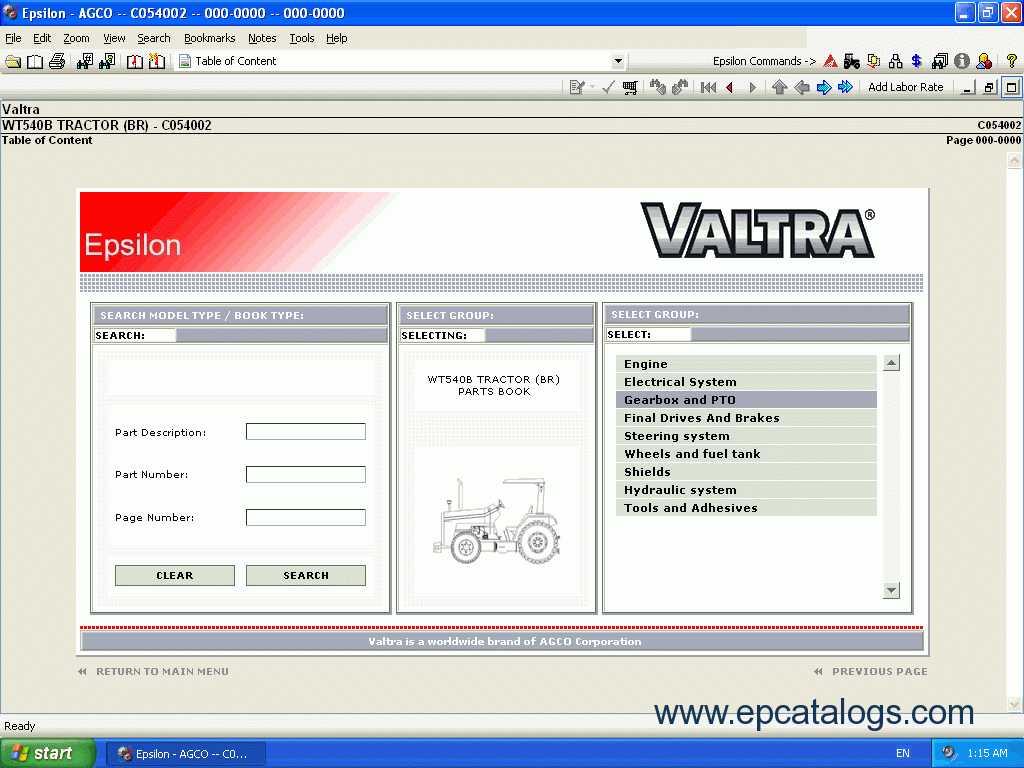Open the small dropdown beside the note icon

click(592, 87)
